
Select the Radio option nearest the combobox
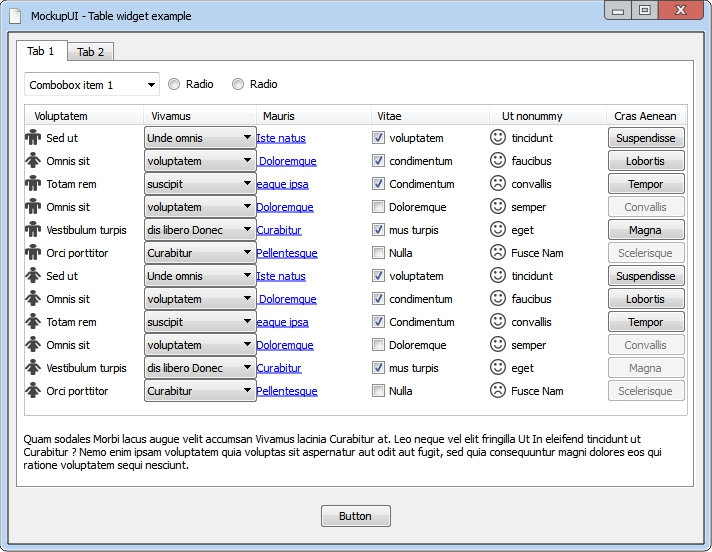(174, 85)
